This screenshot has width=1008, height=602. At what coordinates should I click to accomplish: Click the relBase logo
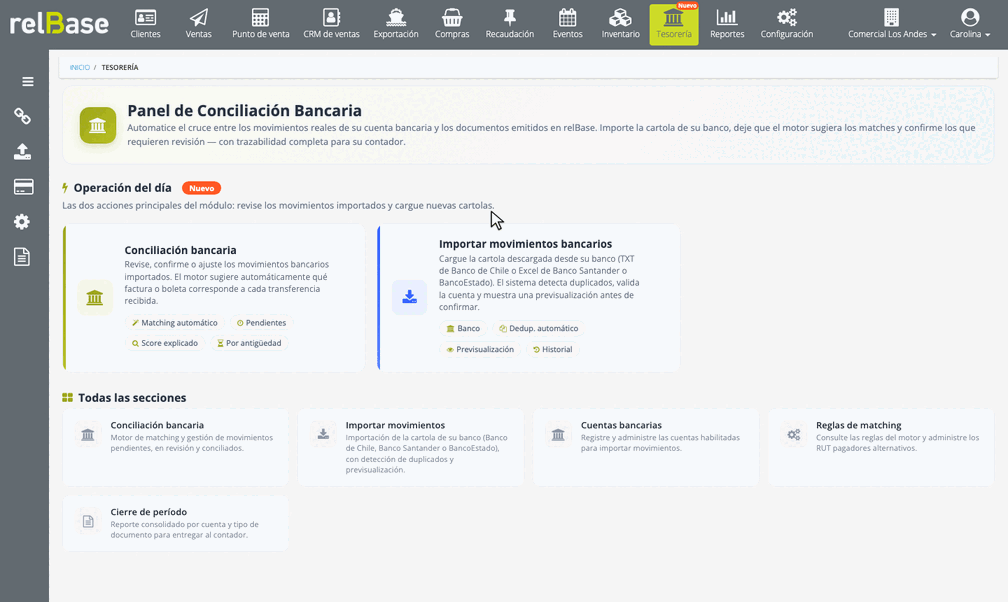point(59,24)
